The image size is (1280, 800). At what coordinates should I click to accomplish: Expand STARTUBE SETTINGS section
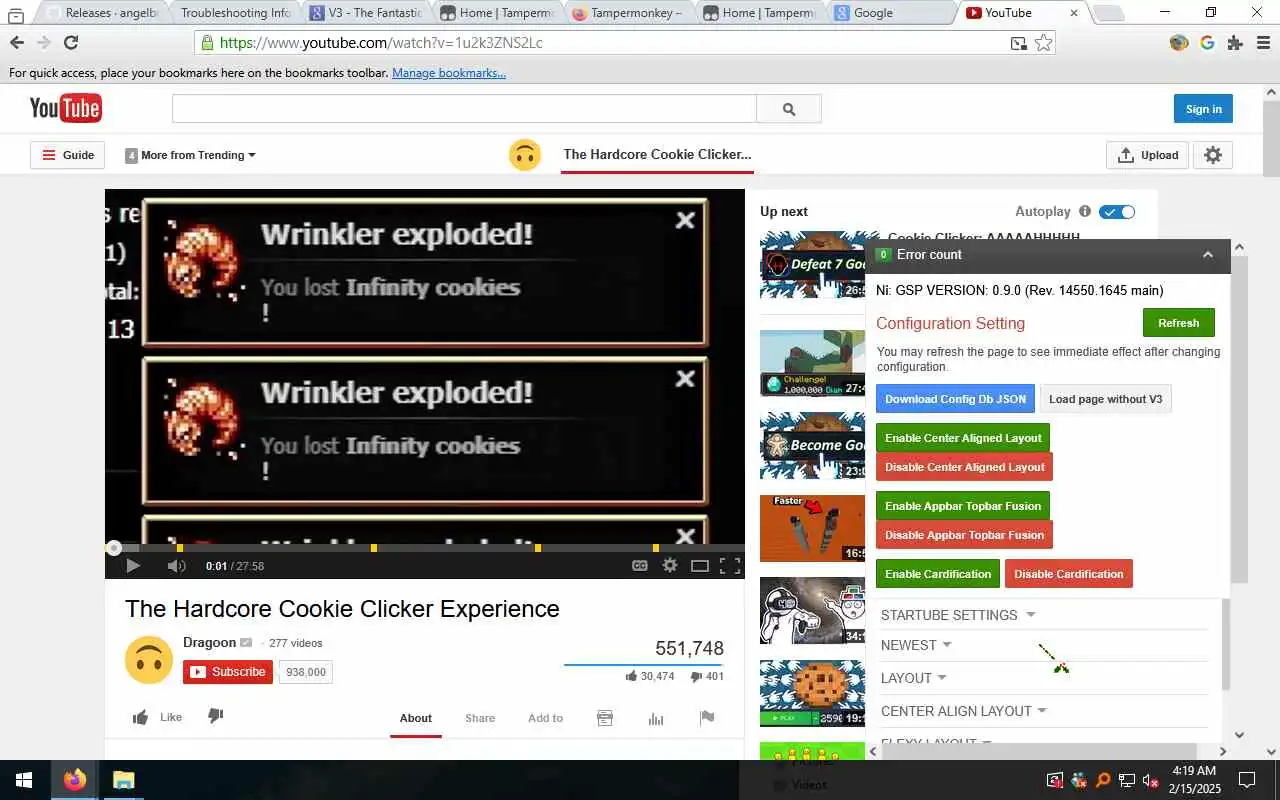point(958,615)
